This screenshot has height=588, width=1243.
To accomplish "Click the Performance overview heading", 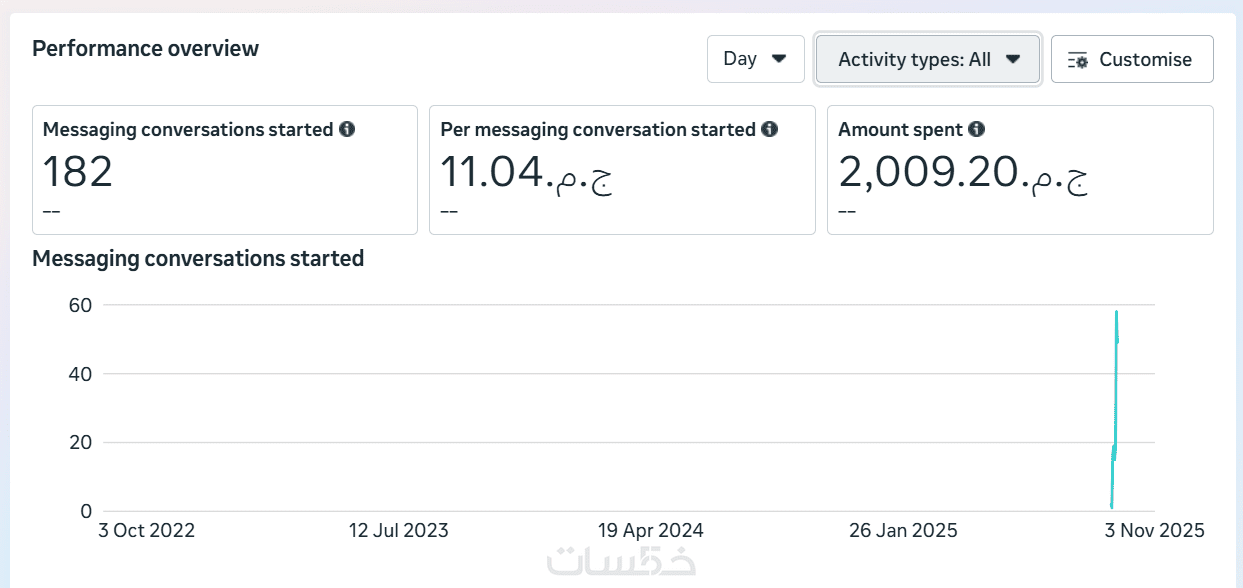I will (x=146, y=48).
